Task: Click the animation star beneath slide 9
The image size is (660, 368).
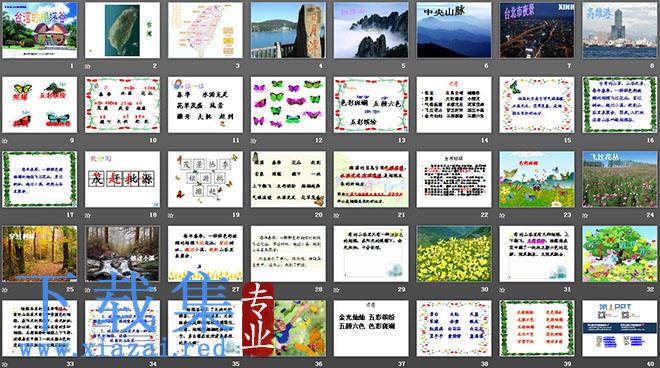Action: pos(5,141)
